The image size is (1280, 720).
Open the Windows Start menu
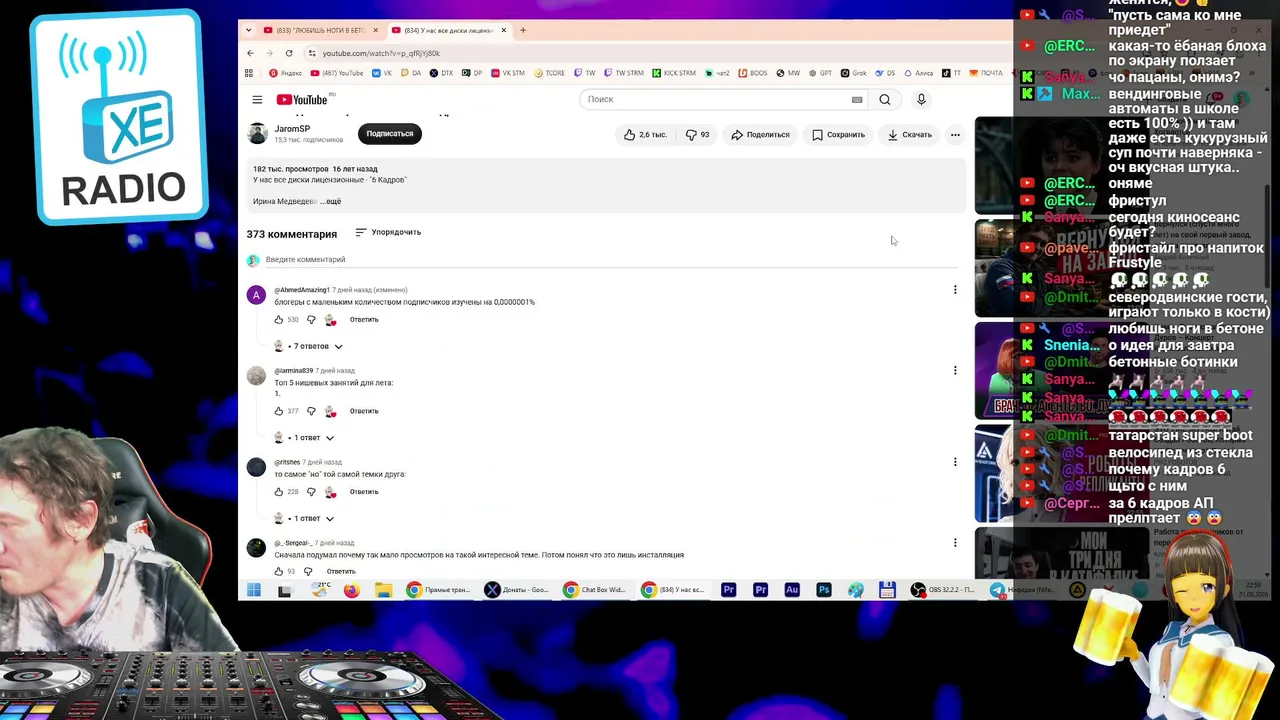[x=254, y=590]
